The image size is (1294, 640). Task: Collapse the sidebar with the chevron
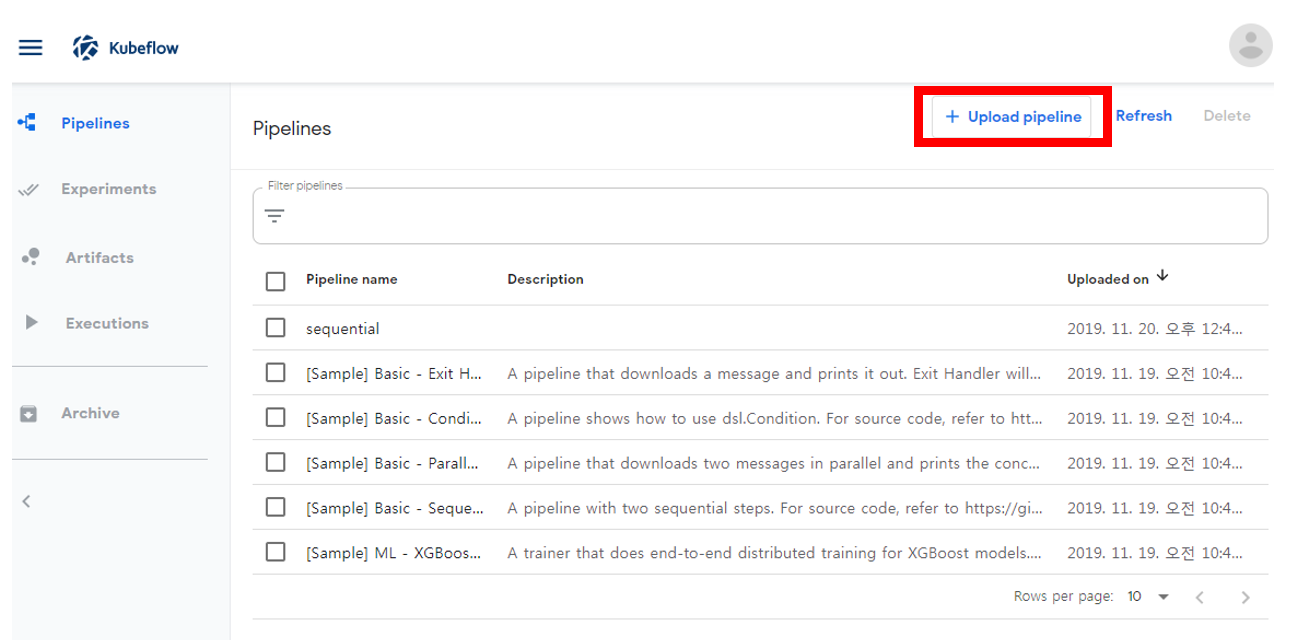click(27, 501)
